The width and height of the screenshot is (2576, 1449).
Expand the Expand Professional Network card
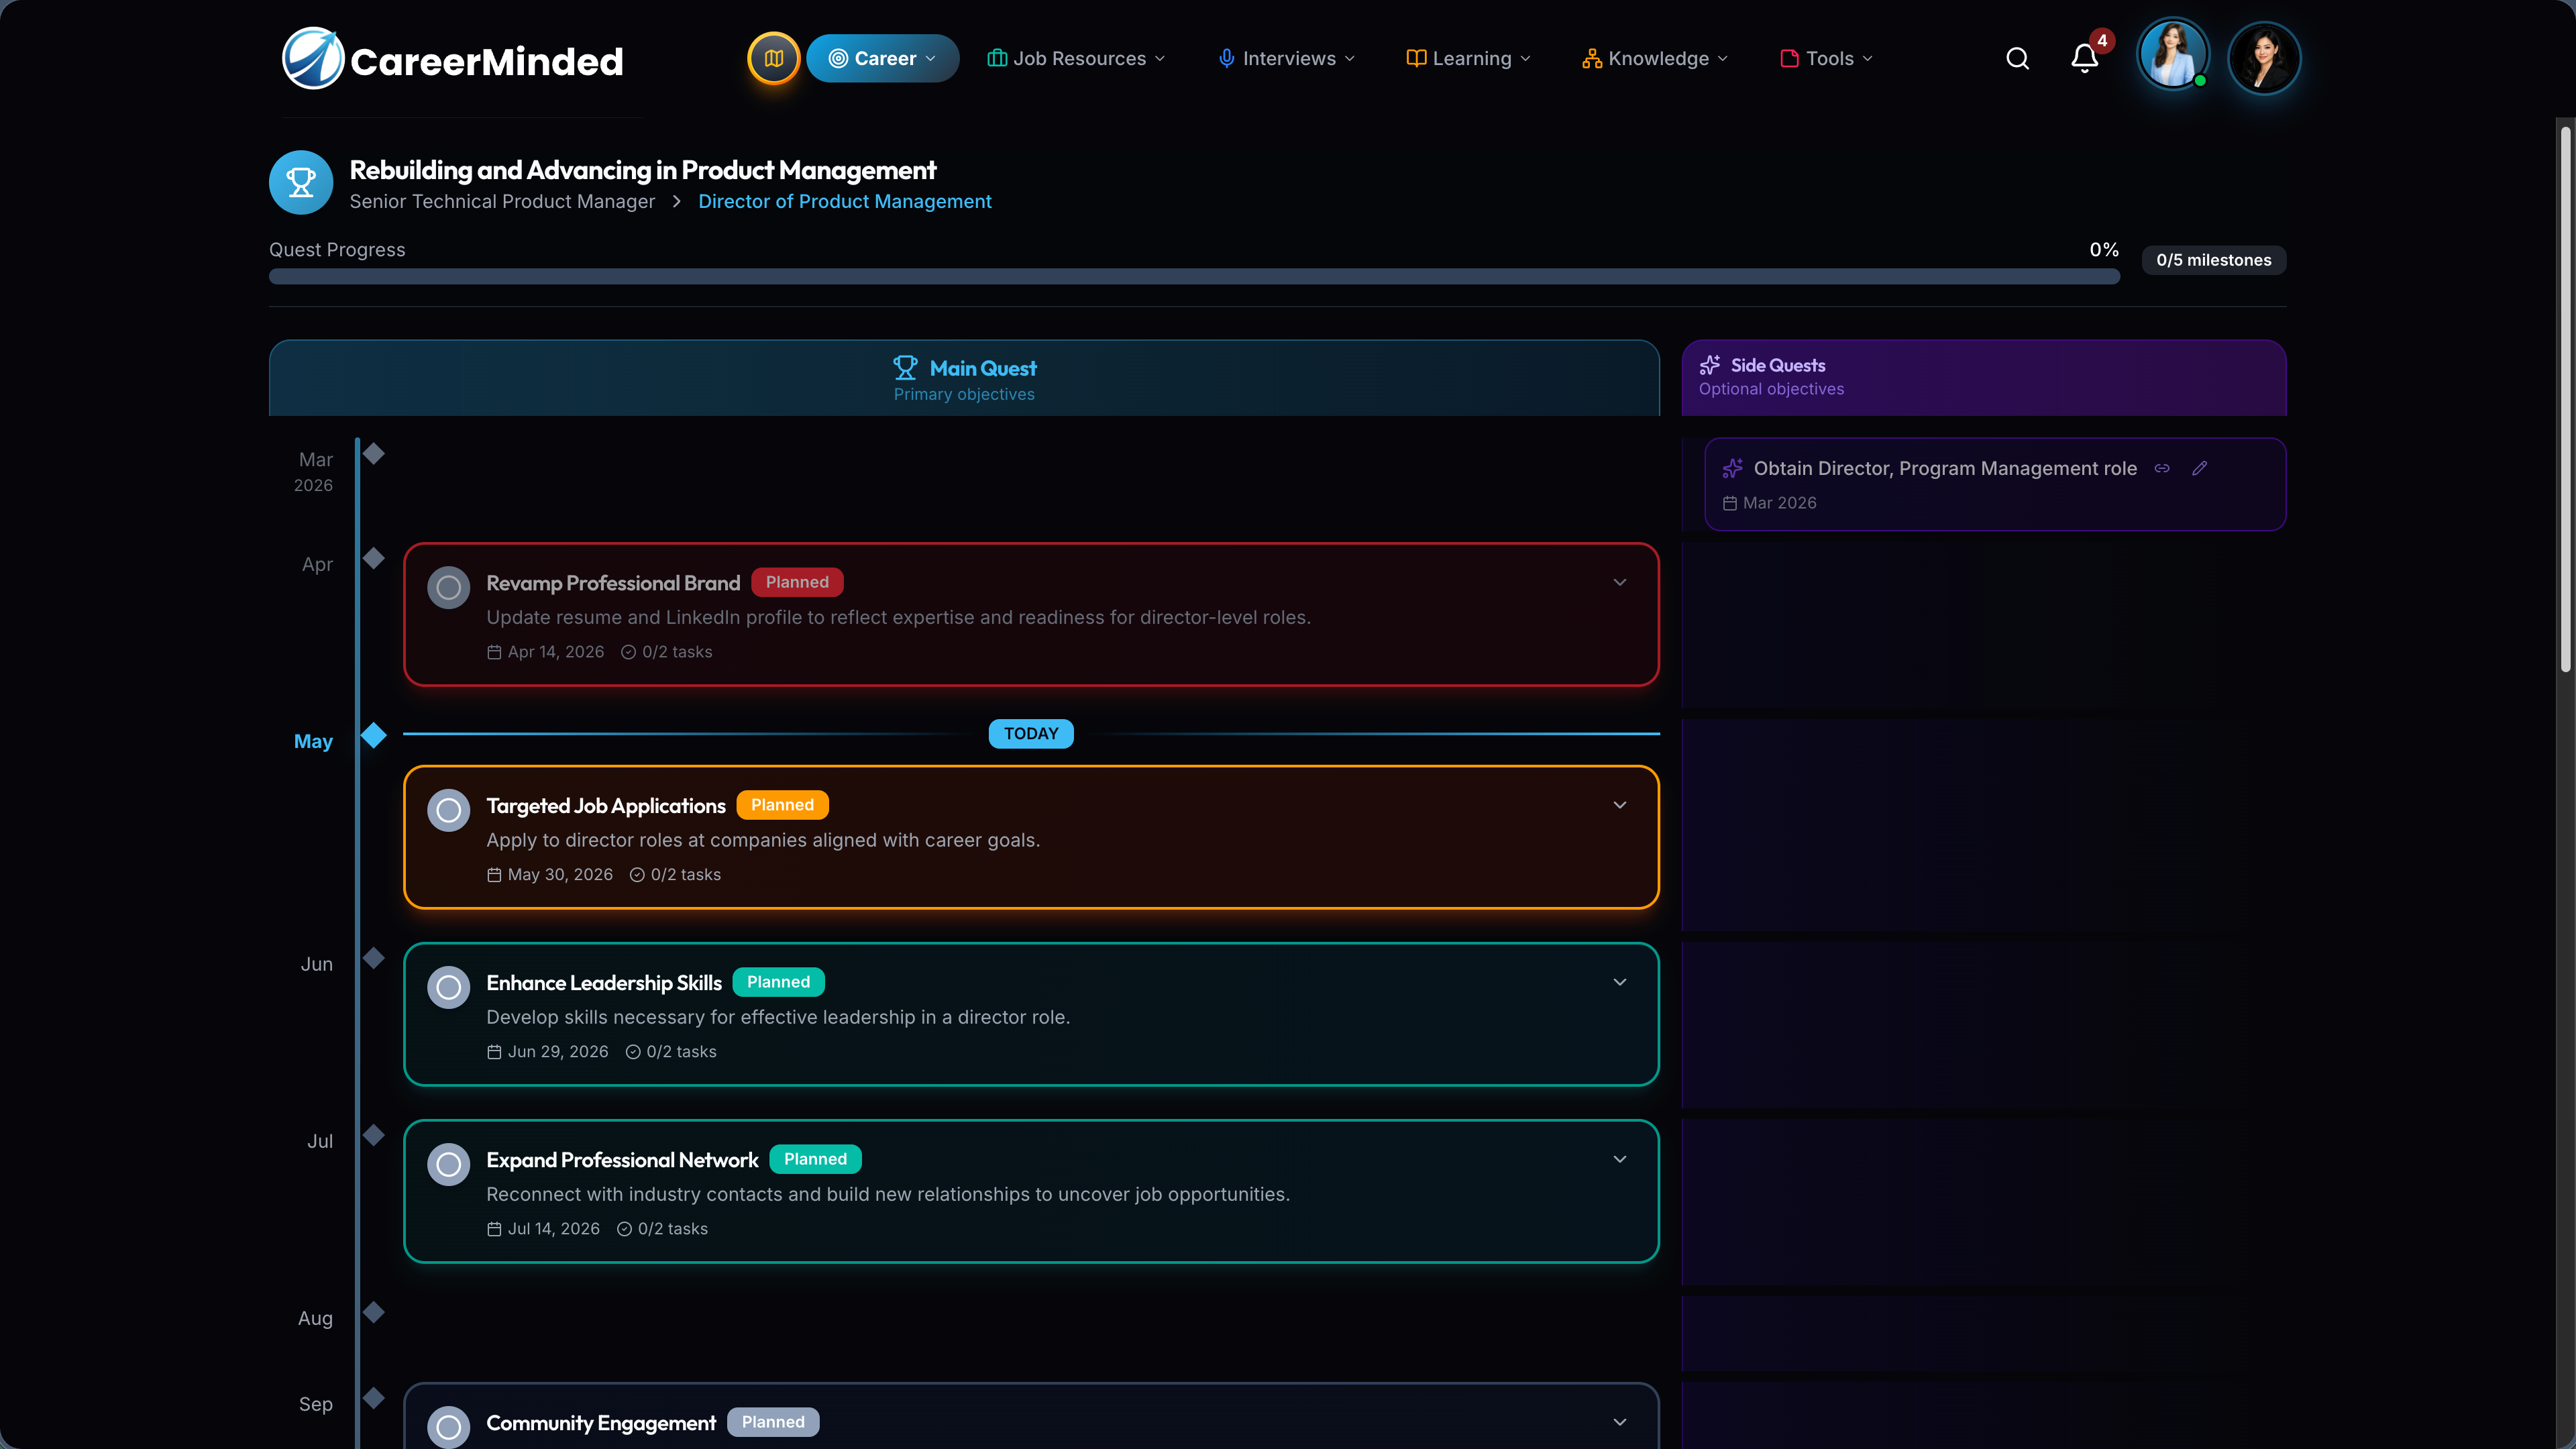click(1620, 1159)
